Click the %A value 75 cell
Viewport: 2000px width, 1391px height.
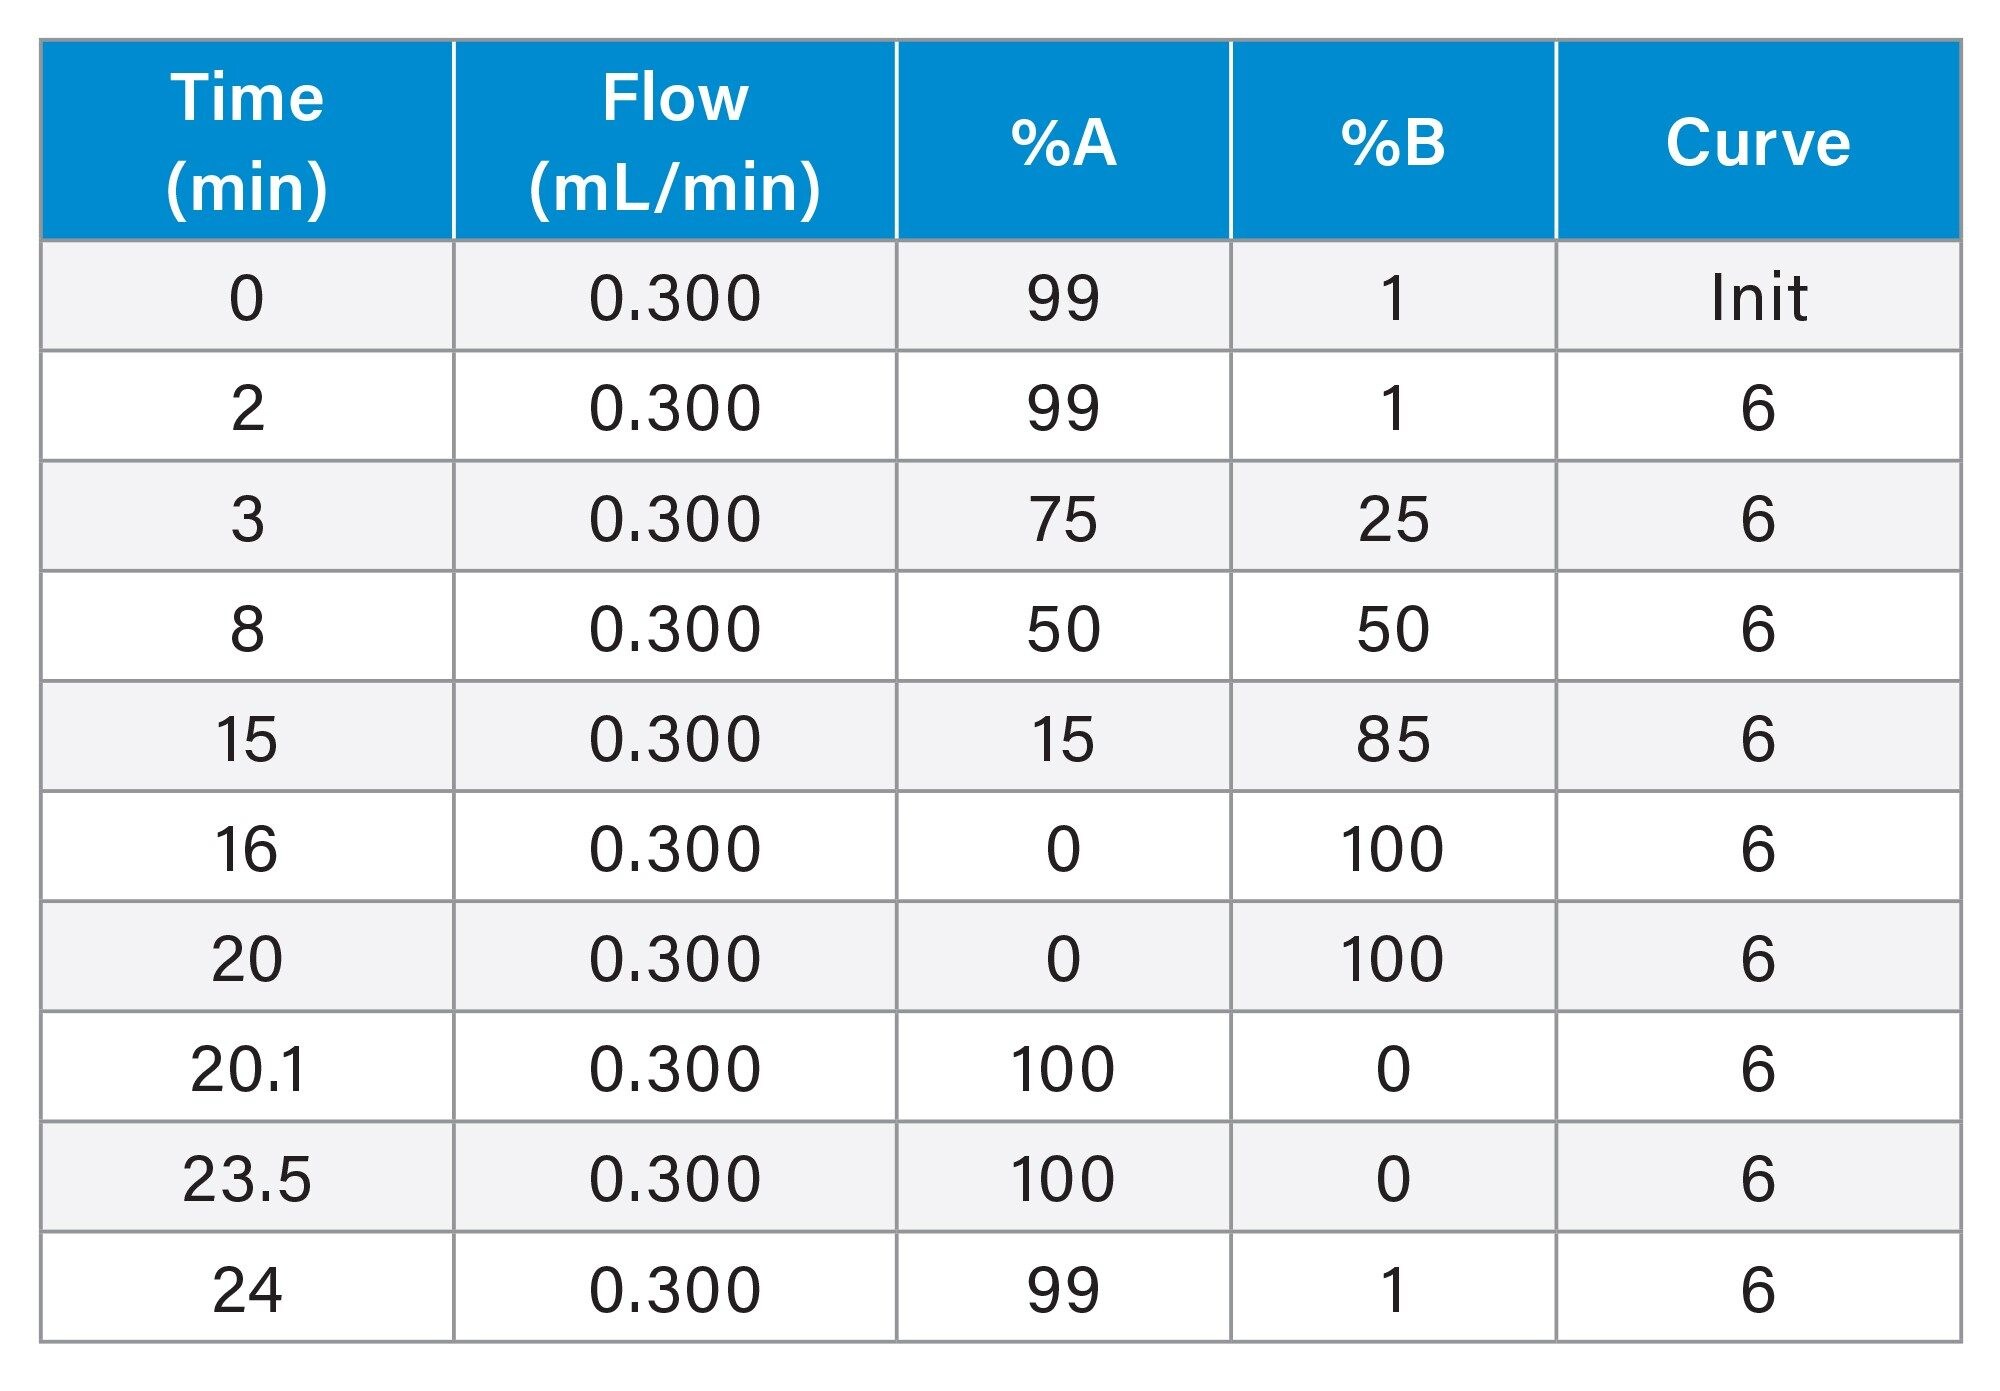pos(1063,517)
